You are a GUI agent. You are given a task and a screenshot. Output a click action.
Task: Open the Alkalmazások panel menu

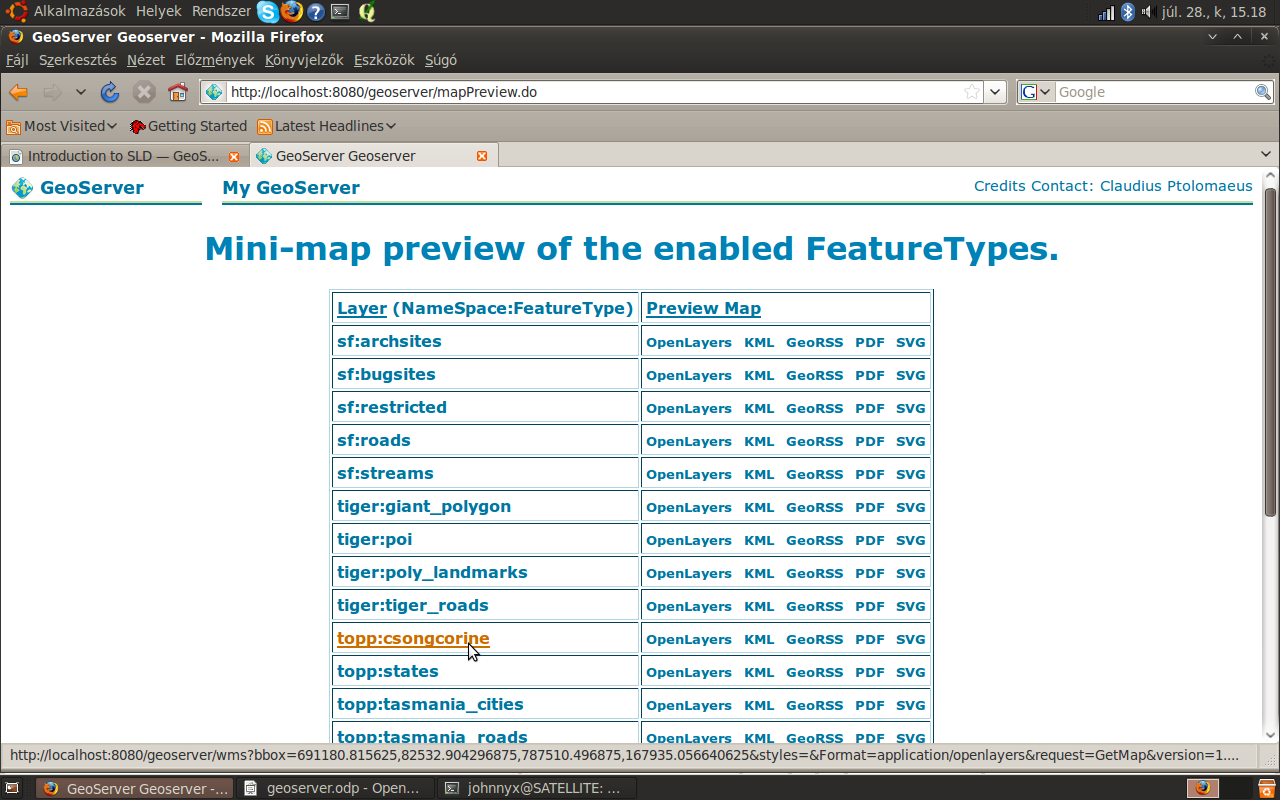pyautogui.click(x=80, y=11)
